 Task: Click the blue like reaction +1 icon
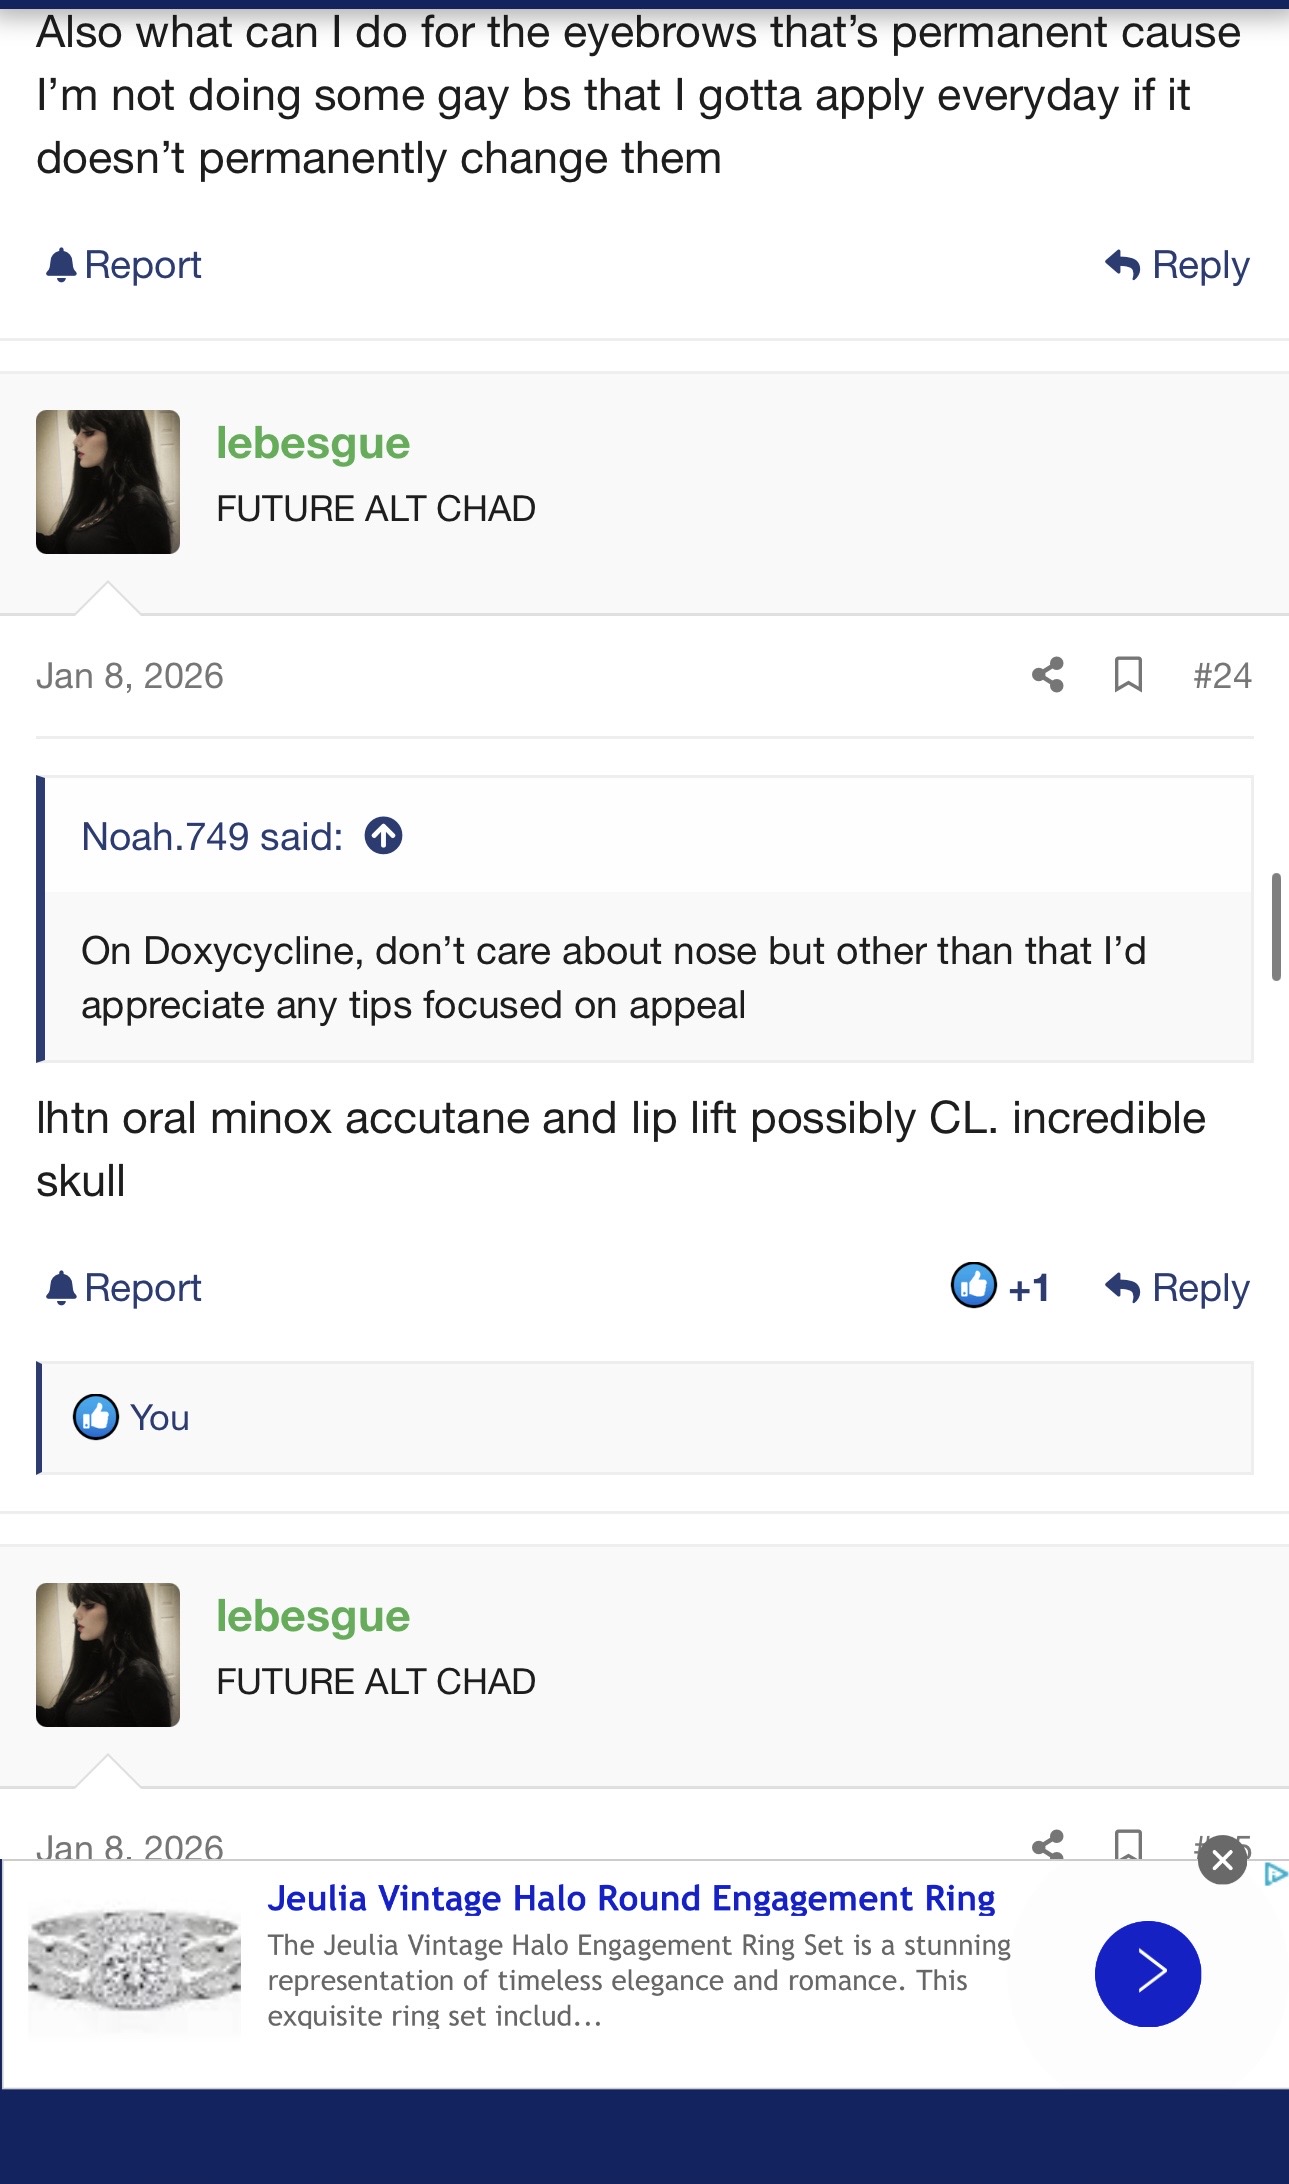973,1286
